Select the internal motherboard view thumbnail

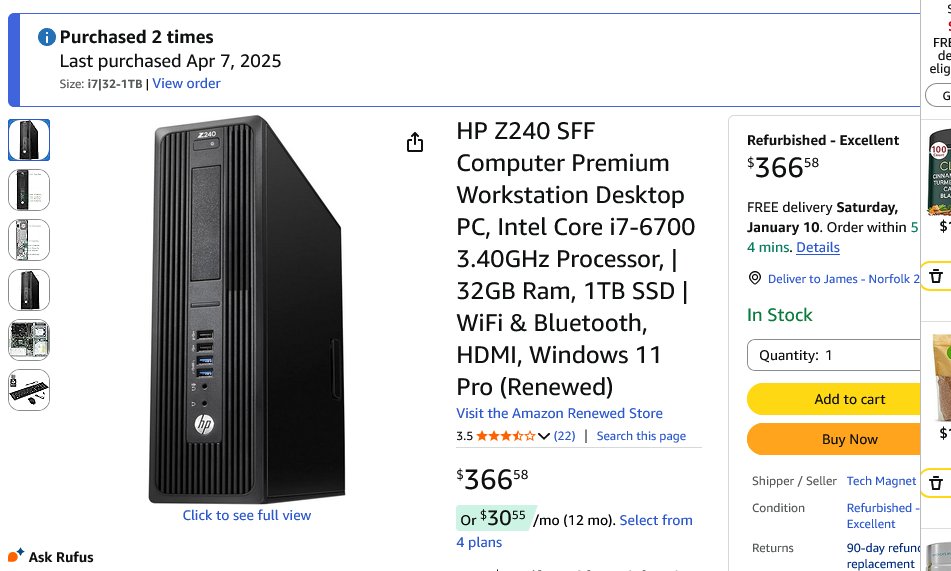click(29, 340)
